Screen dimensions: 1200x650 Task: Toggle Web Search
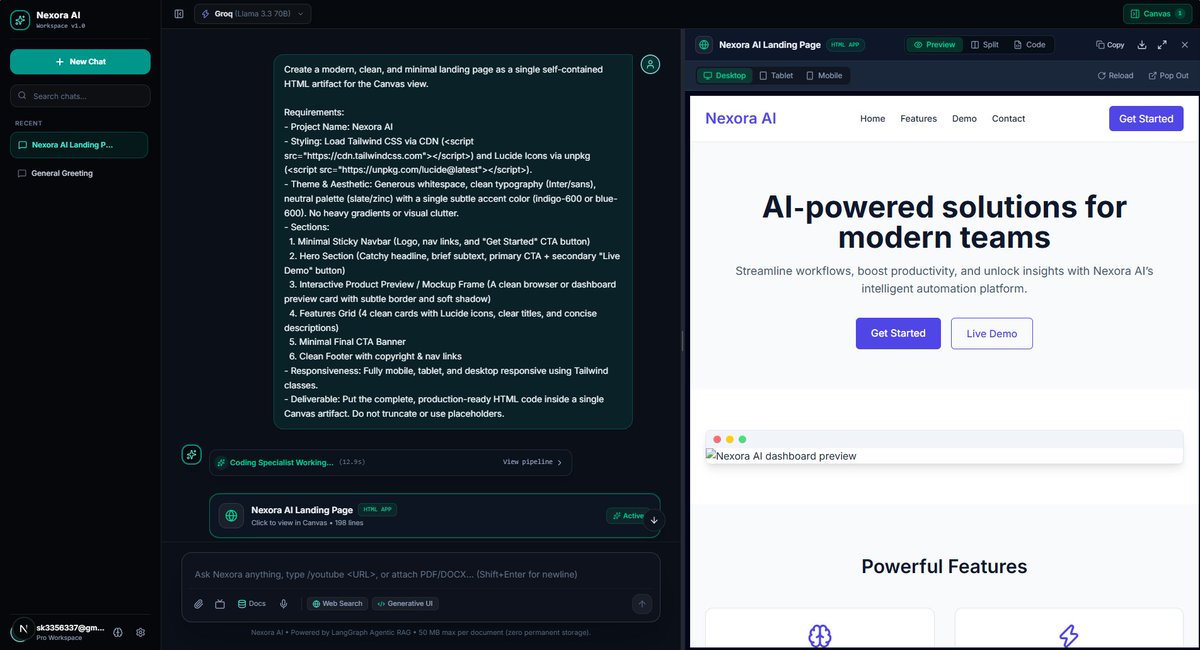coord(336,604)
